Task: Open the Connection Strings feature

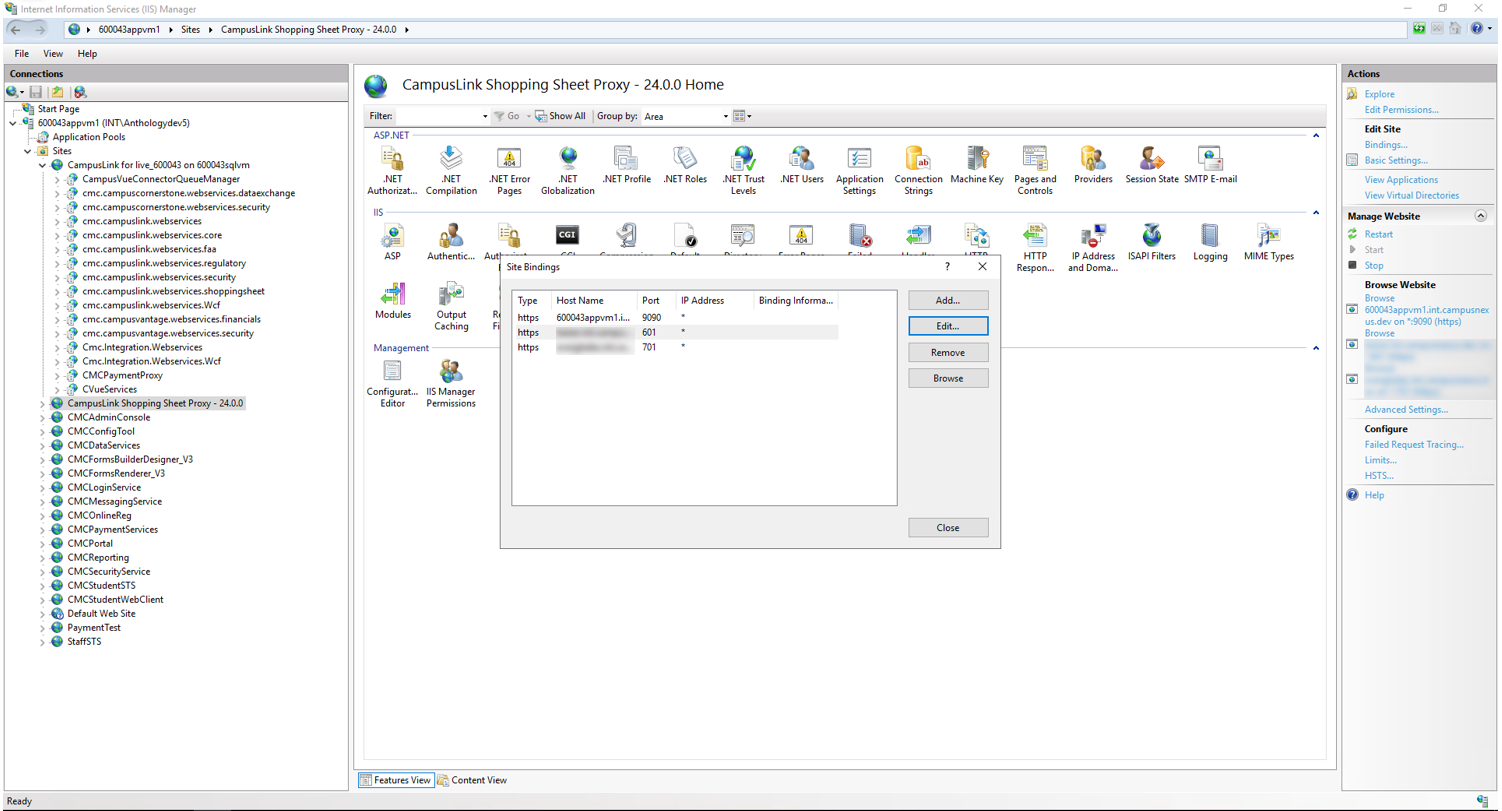Action: tap(918, 170)
